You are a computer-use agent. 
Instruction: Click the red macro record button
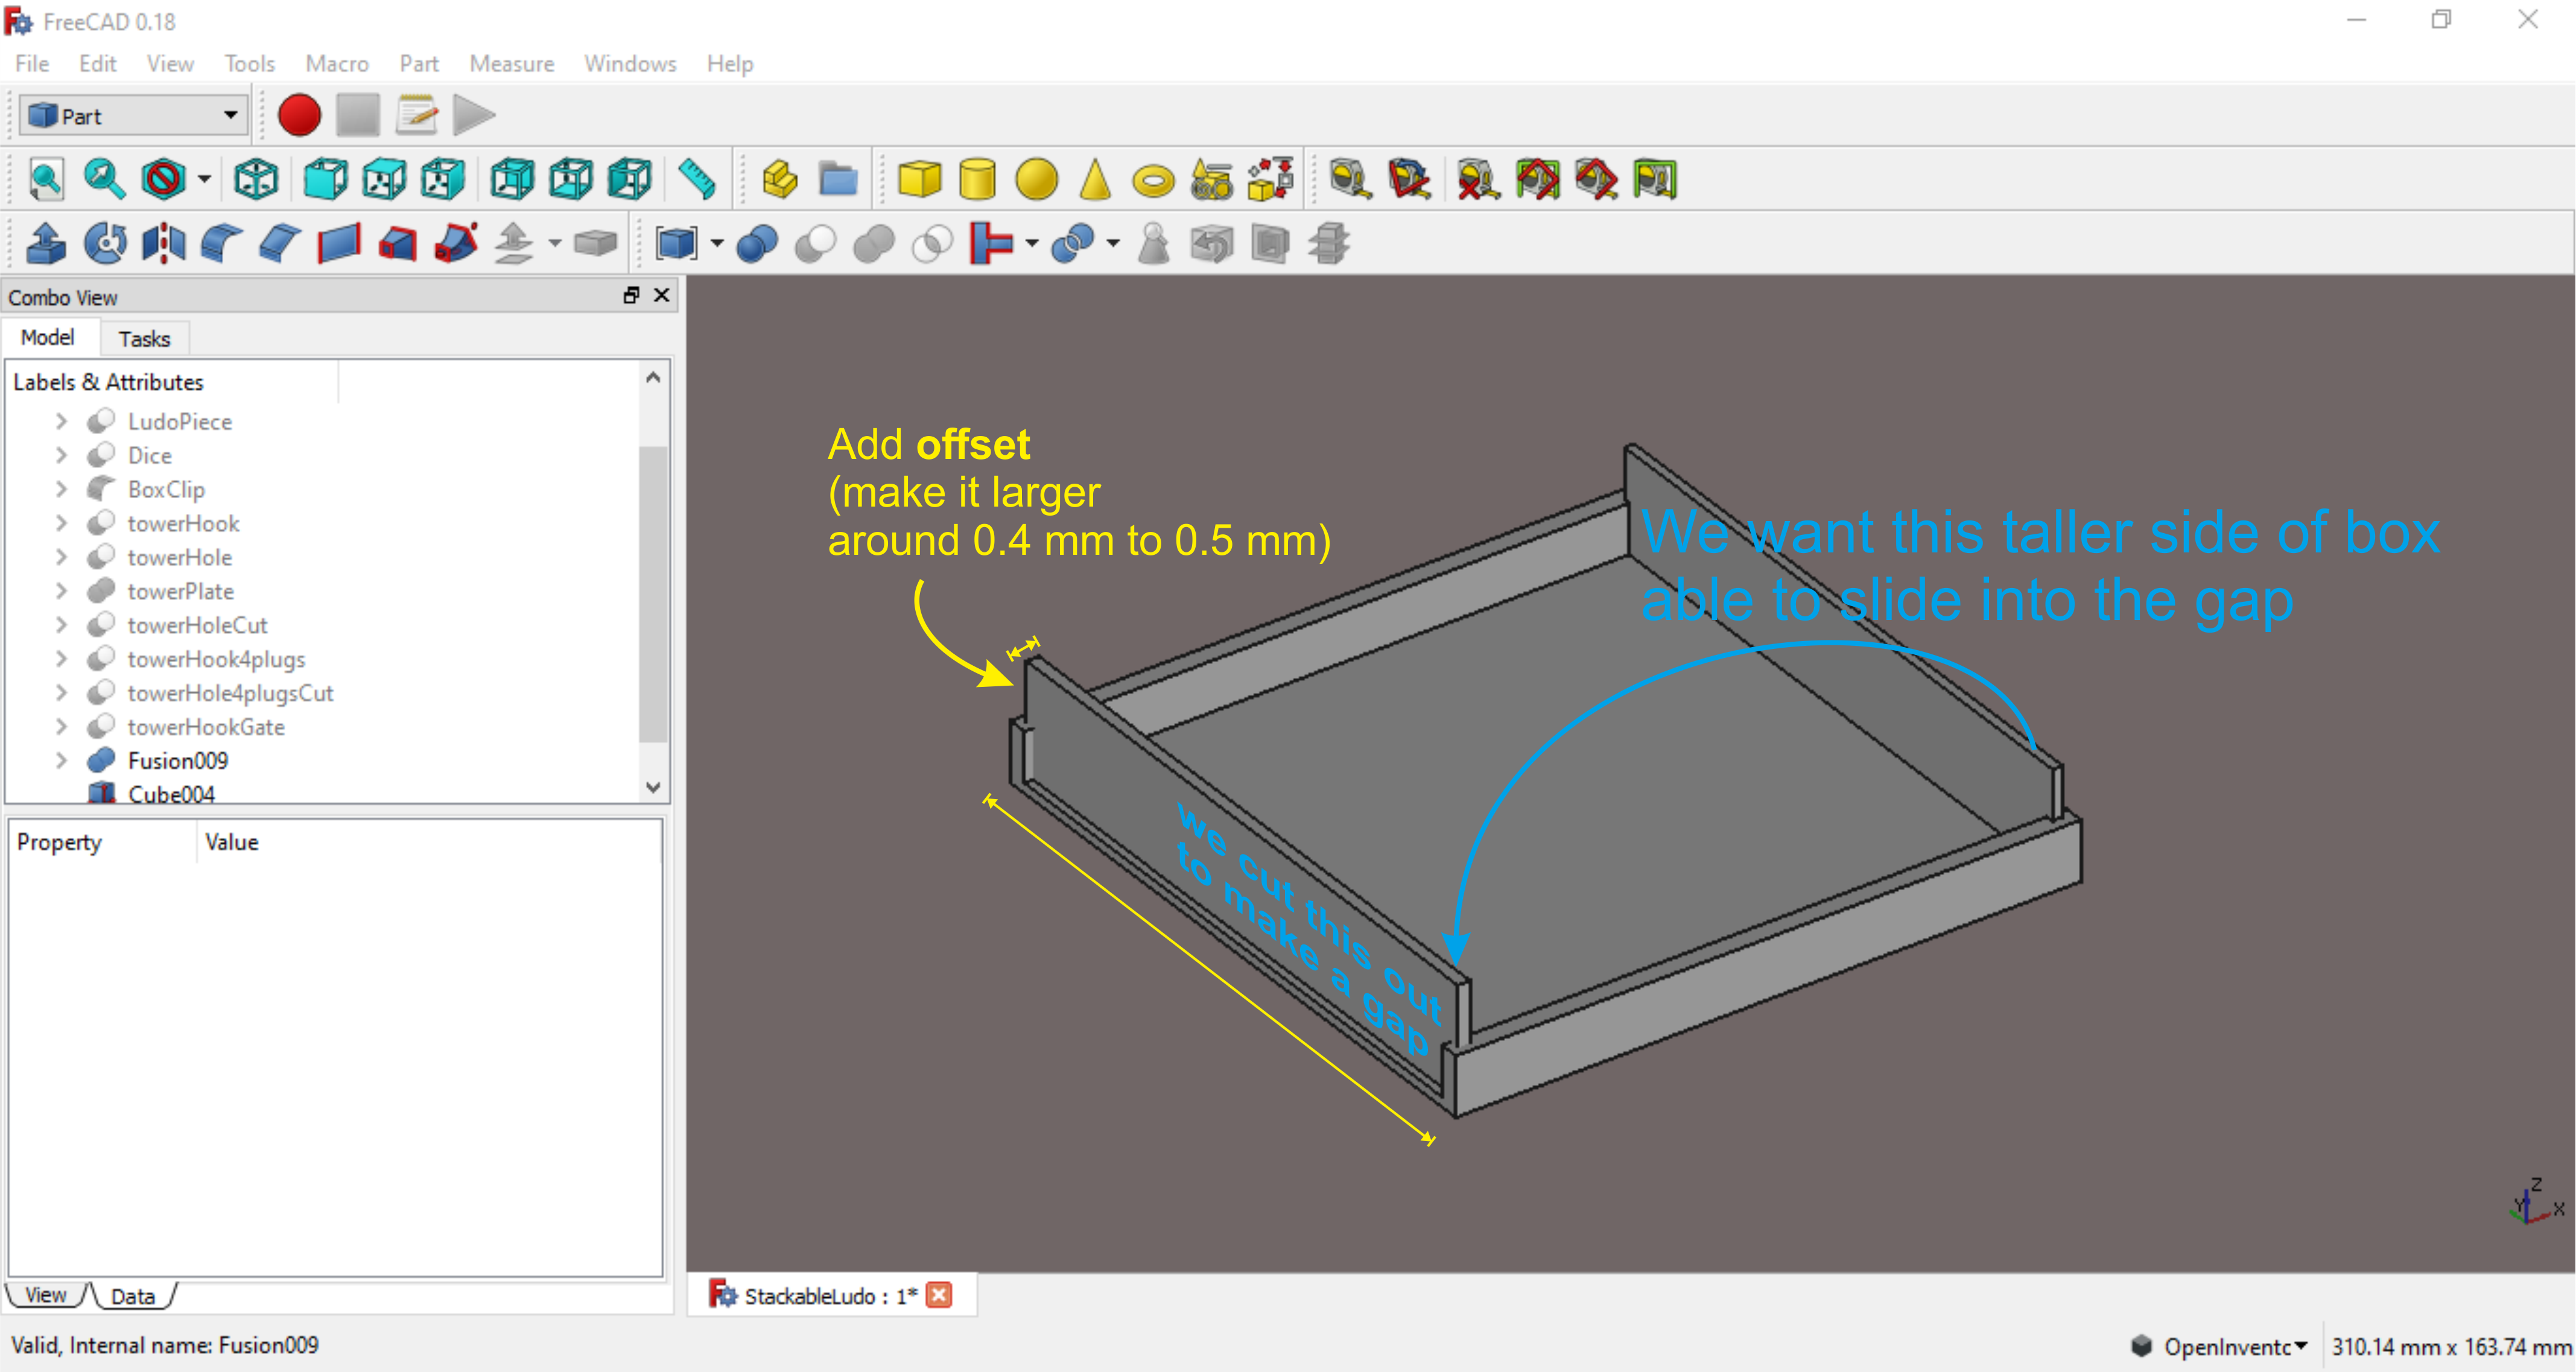(x=299, y=115)
